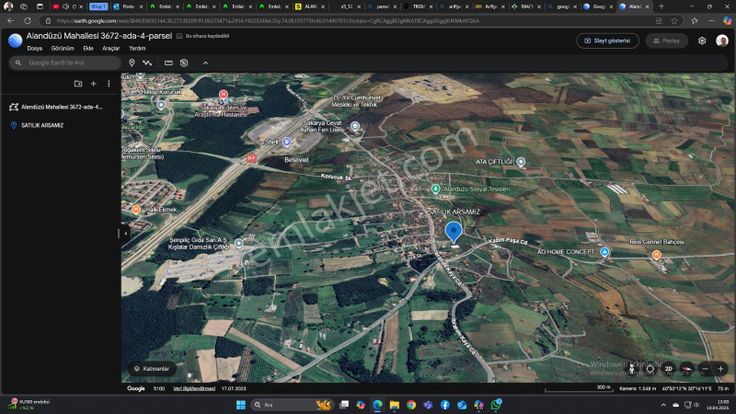736x414 pixels.
Task: Click the saved-to-device status icon
Action: point(179,36)
